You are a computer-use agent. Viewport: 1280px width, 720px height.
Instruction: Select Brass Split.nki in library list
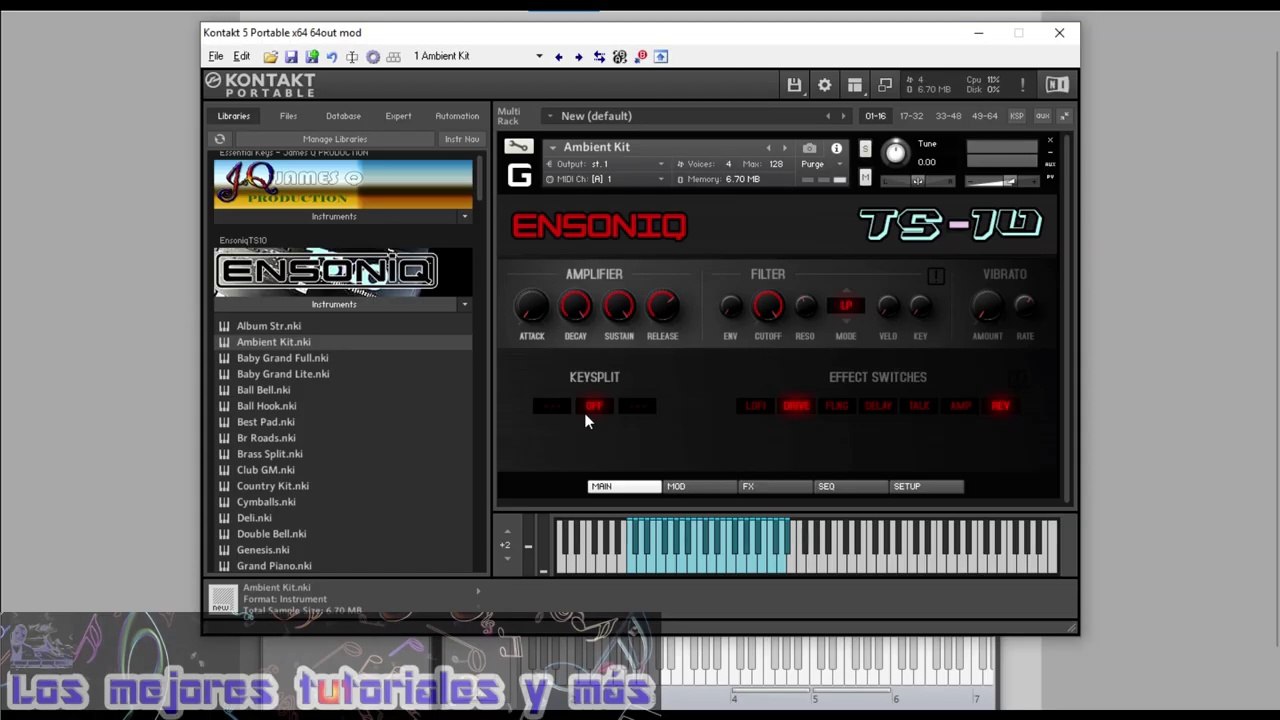click(x=269, y=454)
